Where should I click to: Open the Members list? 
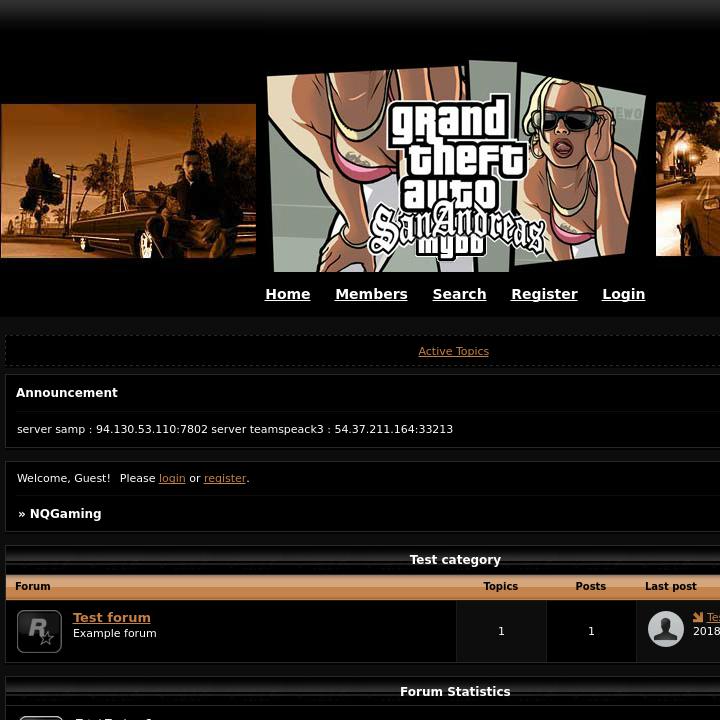point(371,294)
